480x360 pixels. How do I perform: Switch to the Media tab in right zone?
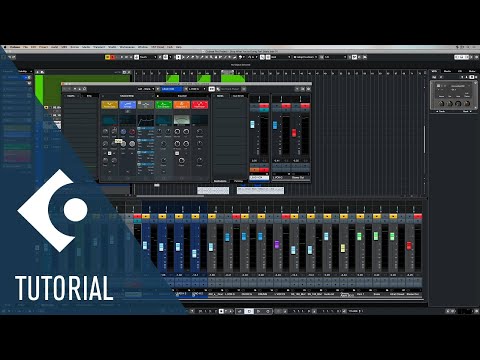click(447, 71)
